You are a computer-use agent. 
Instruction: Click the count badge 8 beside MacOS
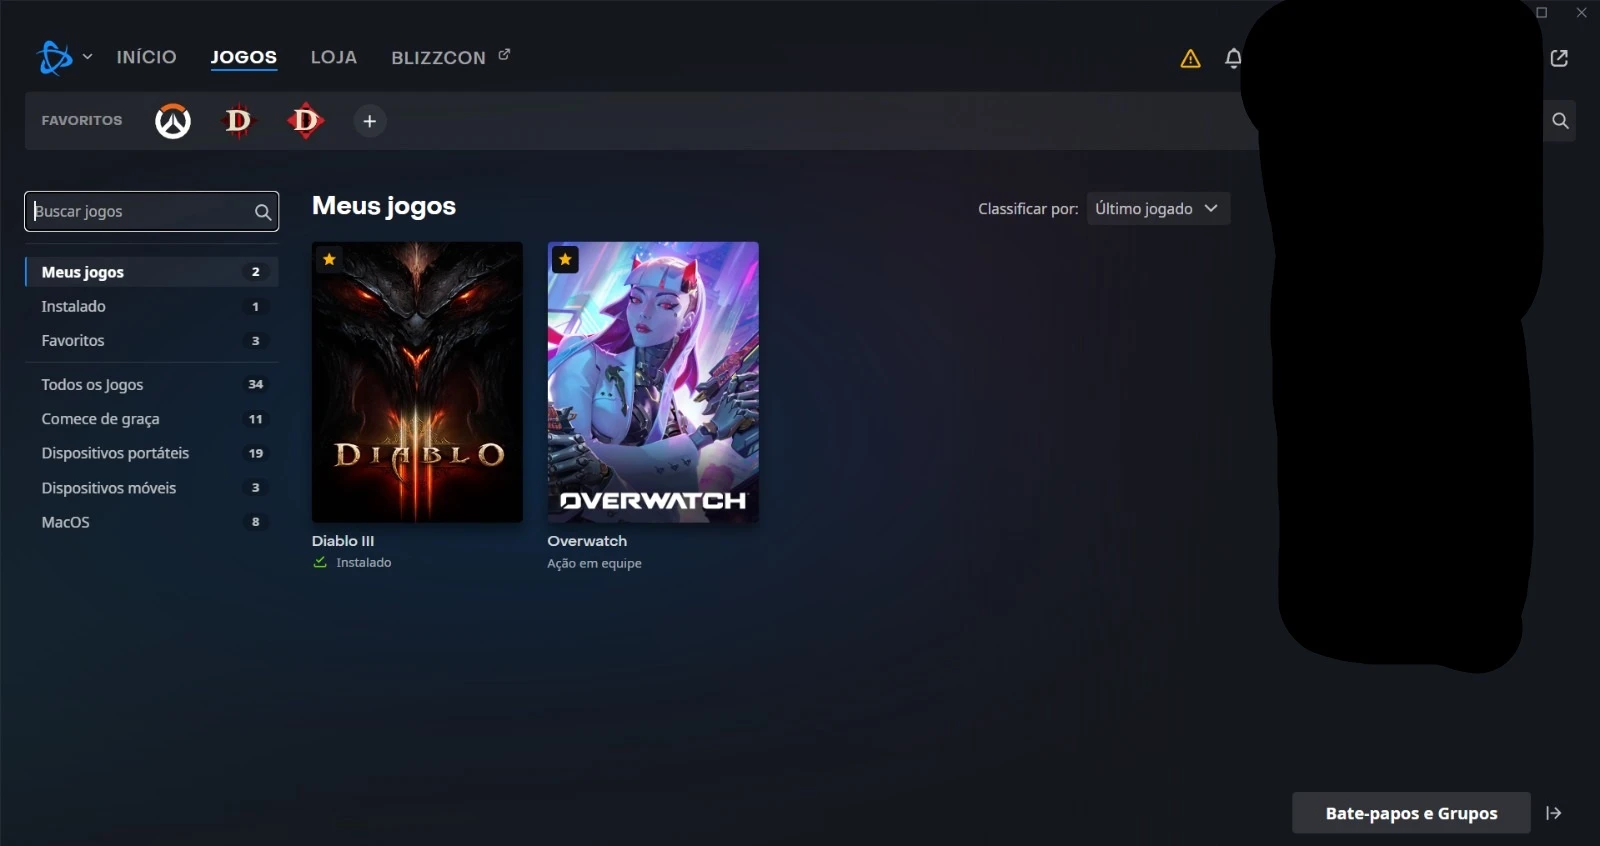(x=256, y=522)
